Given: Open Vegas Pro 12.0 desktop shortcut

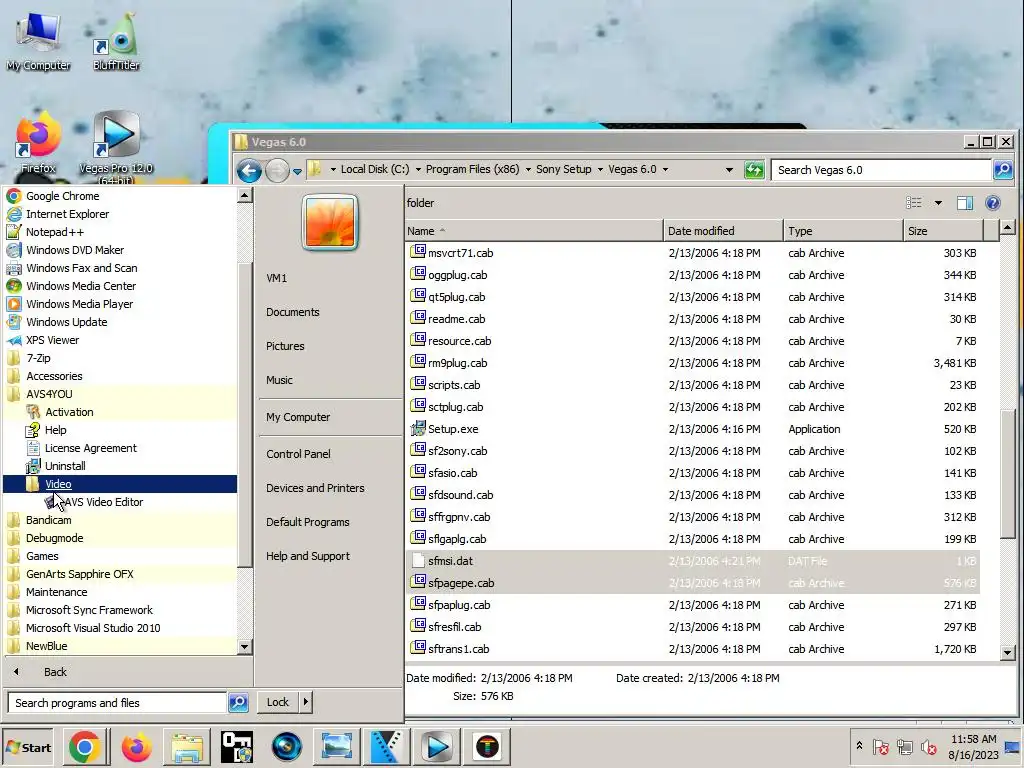Looking at the screenshot, I should pos(116,147).
